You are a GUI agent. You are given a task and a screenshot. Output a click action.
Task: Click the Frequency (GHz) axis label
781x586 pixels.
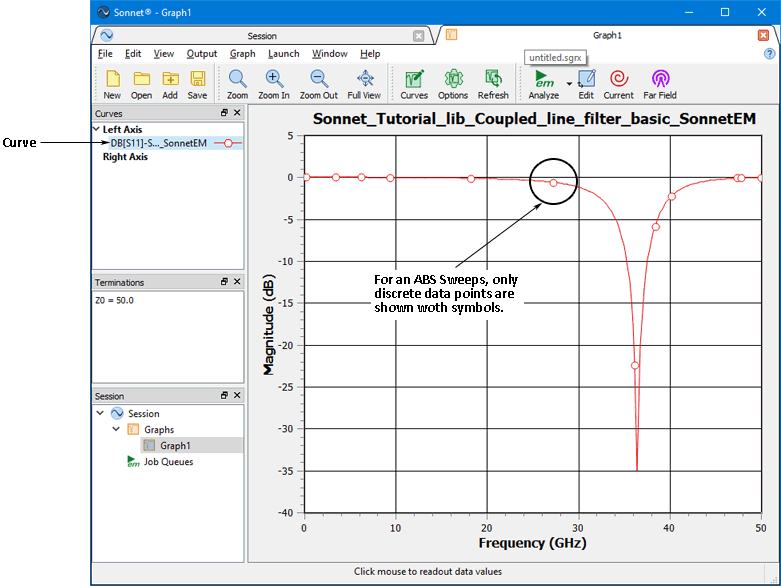[x=532, y=543]
